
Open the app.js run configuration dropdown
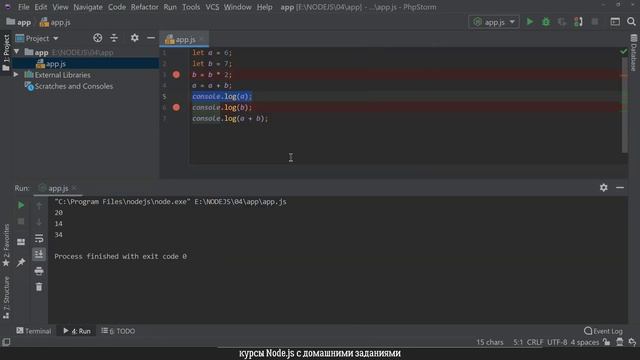[x=494, y=22]
